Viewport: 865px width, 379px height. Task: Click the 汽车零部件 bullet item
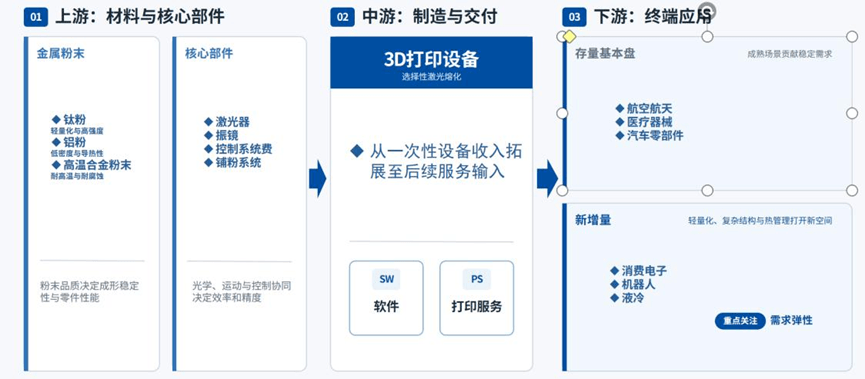649,135
